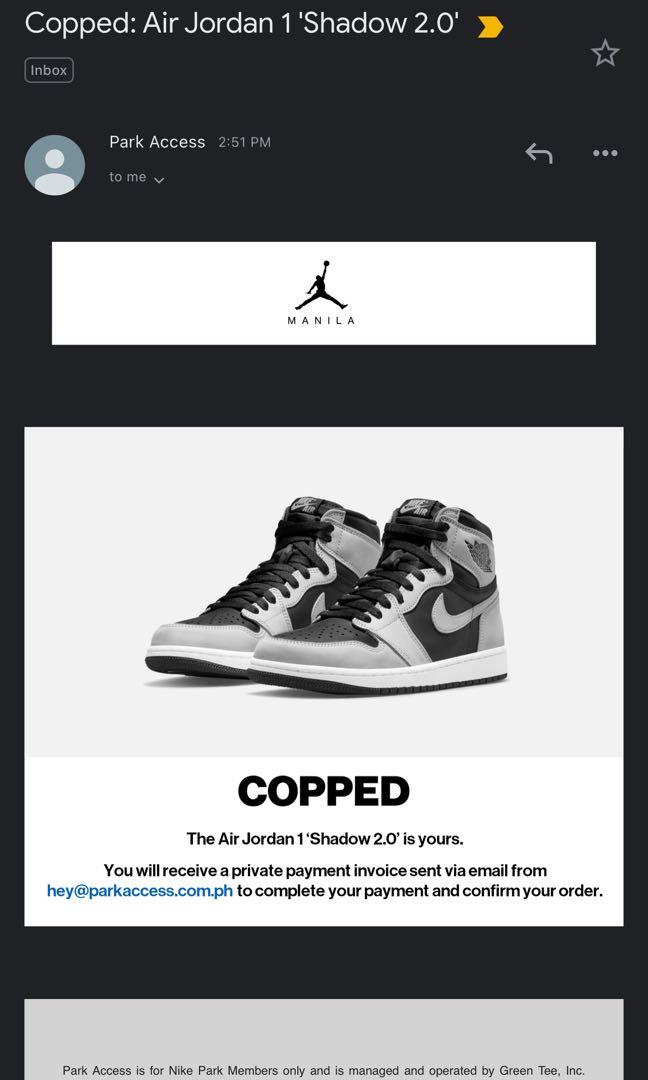
Task: Open the Air Jordan 1 shoe image
Action: [x=326, y=596]
